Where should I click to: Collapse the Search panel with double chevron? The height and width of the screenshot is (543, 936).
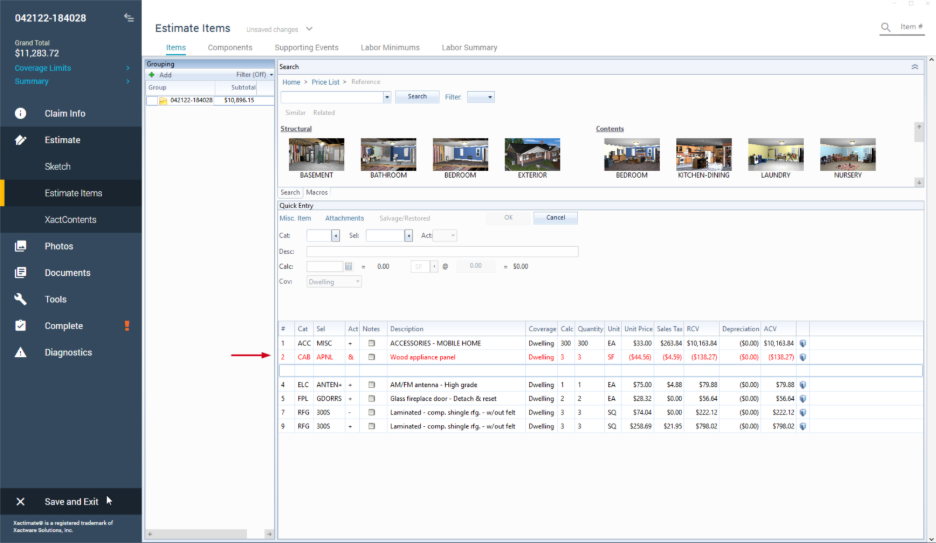[x=914, y=67]
